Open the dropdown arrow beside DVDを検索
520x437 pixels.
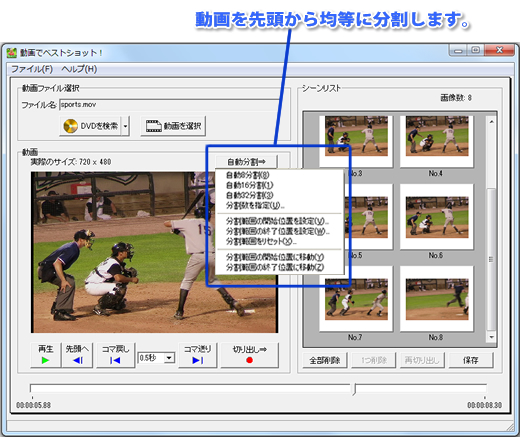coord(125,126)
